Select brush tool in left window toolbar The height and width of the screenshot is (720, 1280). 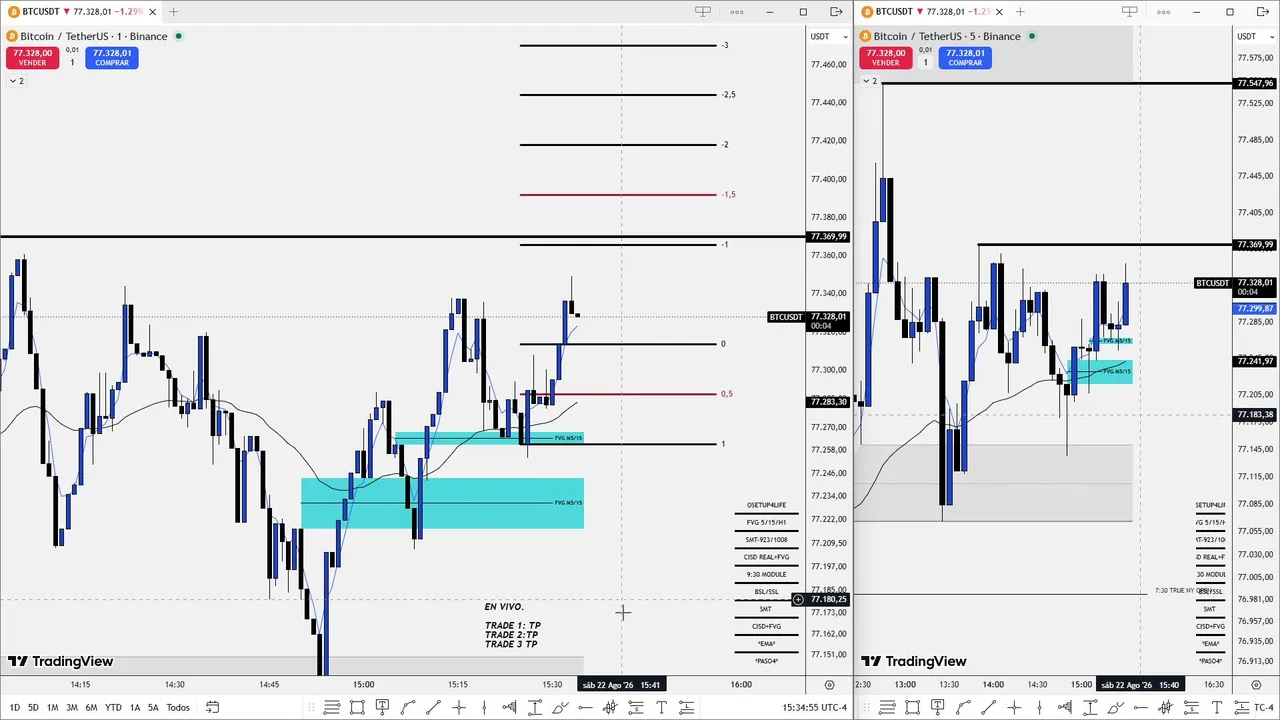(x=560, y=708)
